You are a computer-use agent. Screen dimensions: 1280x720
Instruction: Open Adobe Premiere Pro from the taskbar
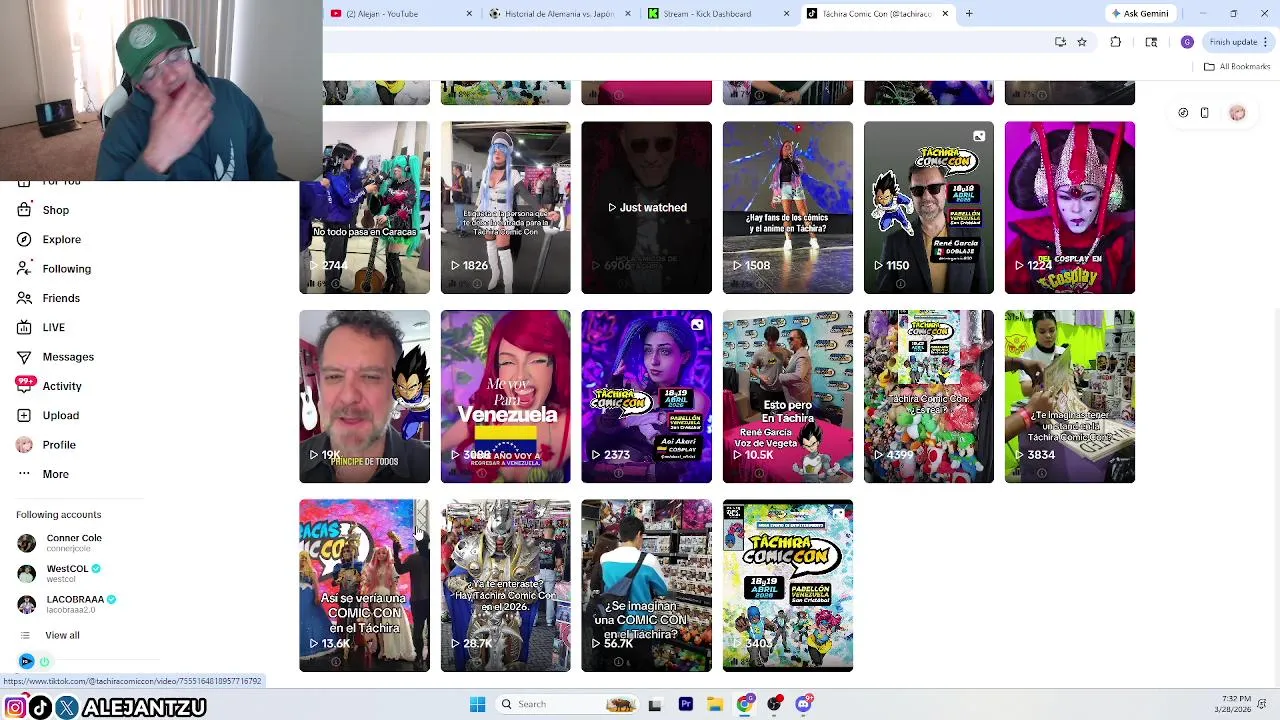[686, 704]
